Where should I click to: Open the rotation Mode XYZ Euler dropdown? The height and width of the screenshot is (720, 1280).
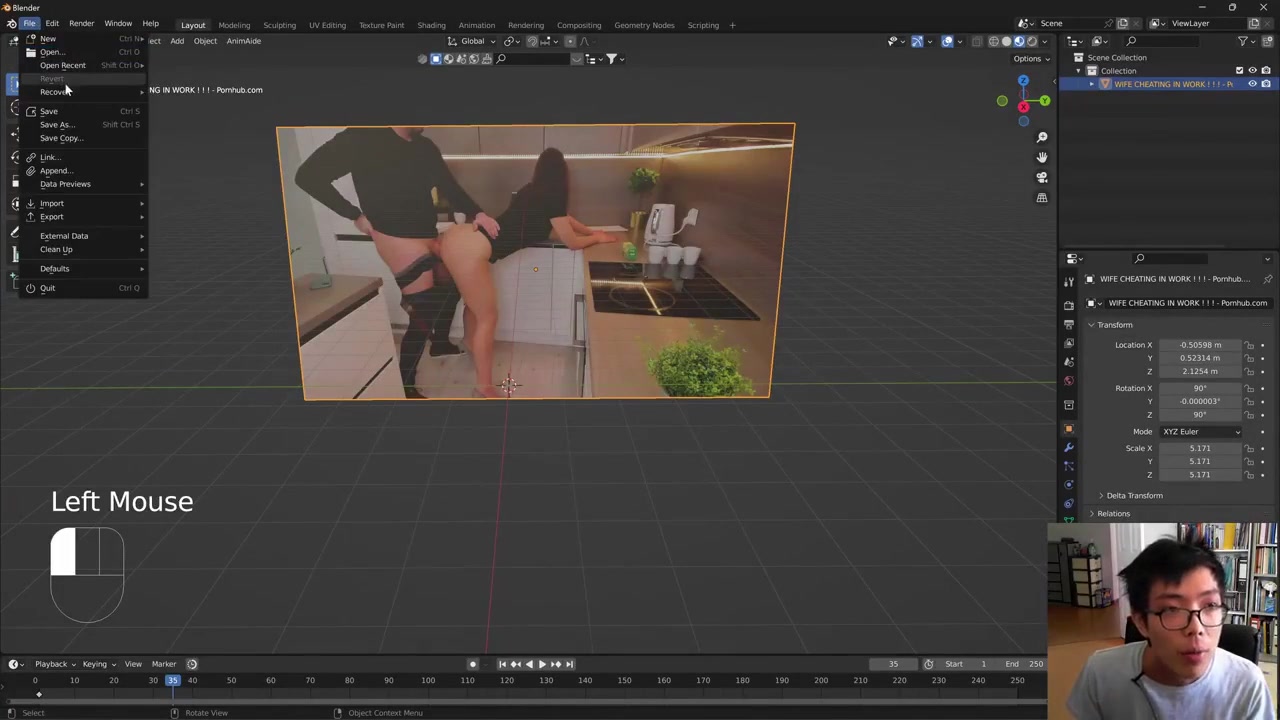click(1200, 432)
